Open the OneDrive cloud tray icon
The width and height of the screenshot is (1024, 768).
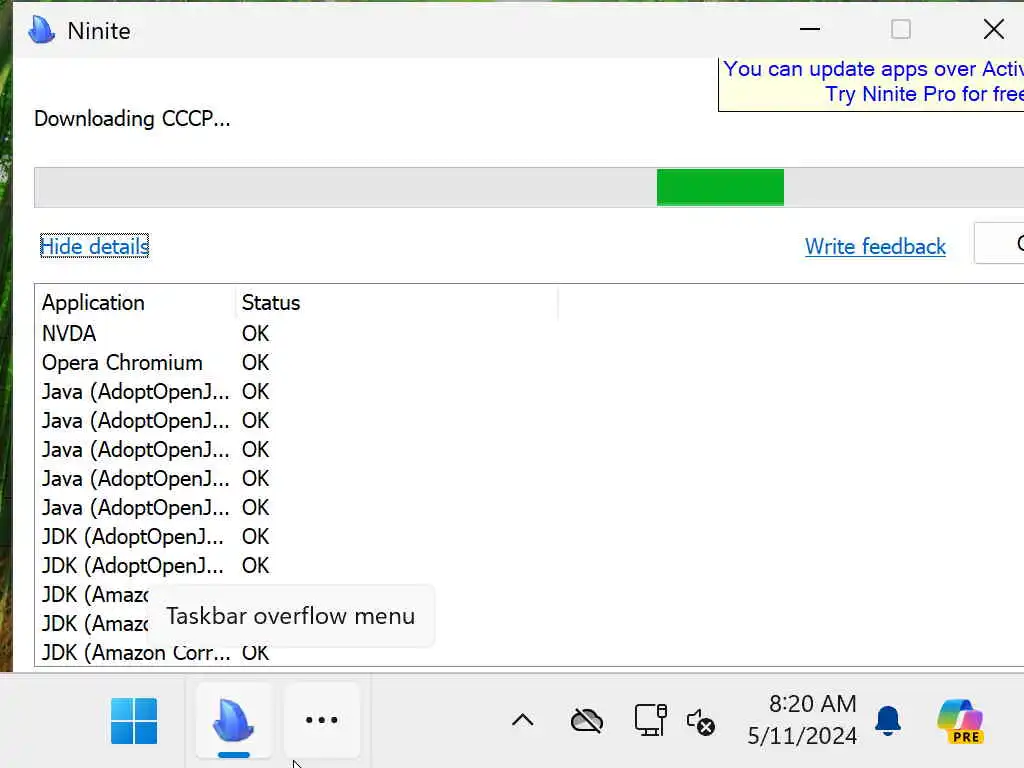click(586, 721)
